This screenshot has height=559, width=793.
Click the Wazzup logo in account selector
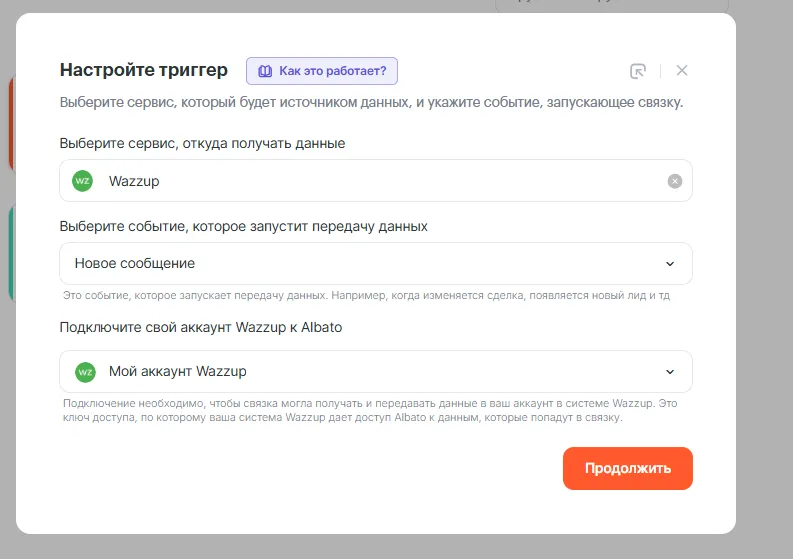point(85,372)
